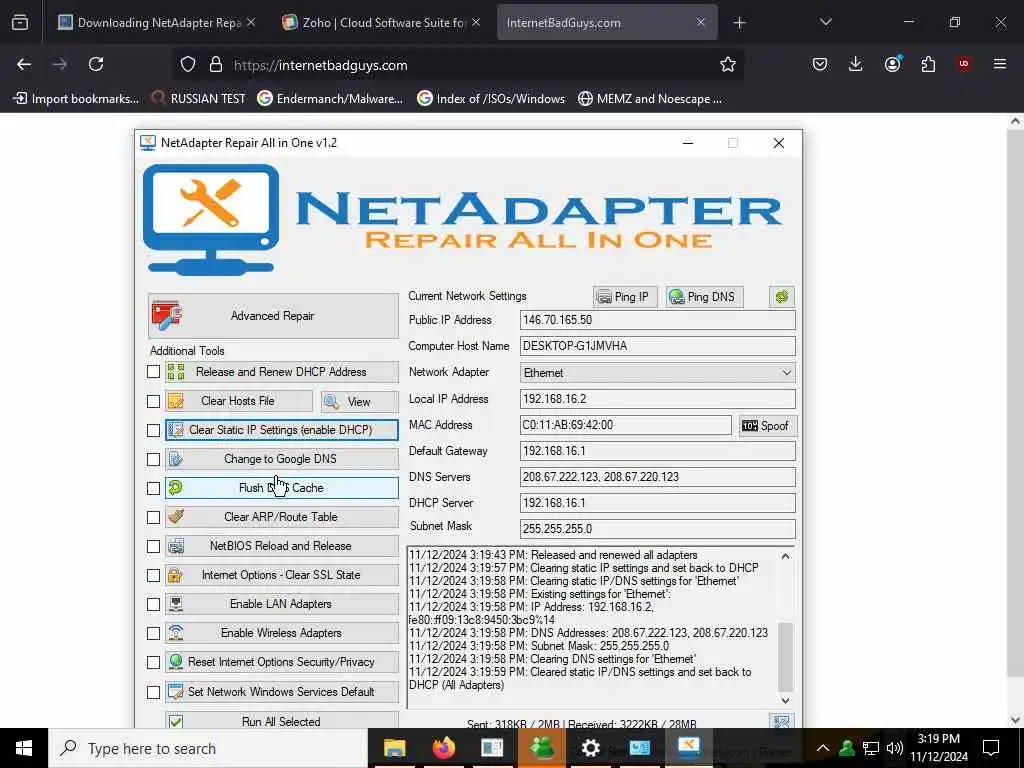Open the extensions puzzle icon
Image resolution: width=1024 pixels, height=768 pixels.
point(928,64)
